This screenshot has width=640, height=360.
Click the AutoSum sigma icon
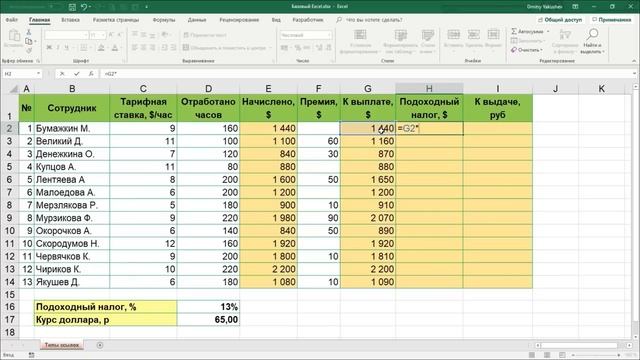(x=514, y=31)
